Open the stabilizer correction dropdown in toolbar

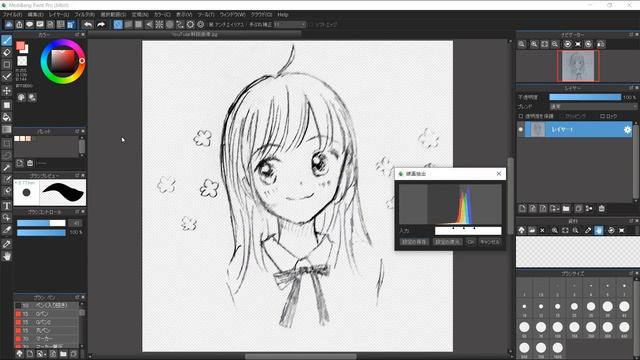[290, 25]
